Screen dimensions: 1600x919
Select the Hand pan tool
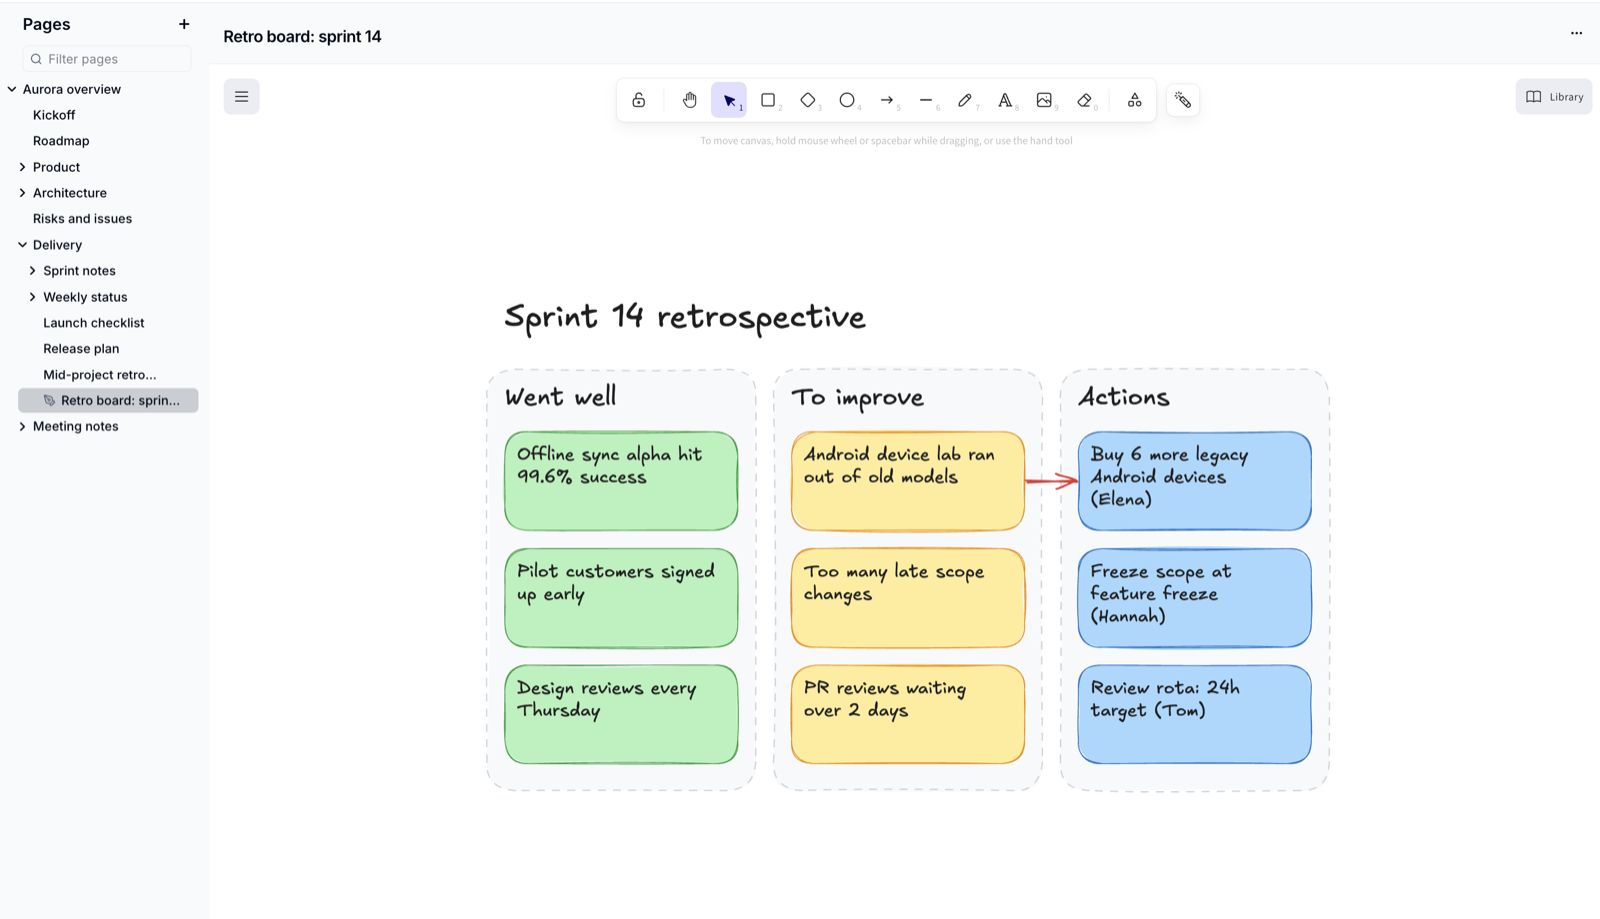690,100
